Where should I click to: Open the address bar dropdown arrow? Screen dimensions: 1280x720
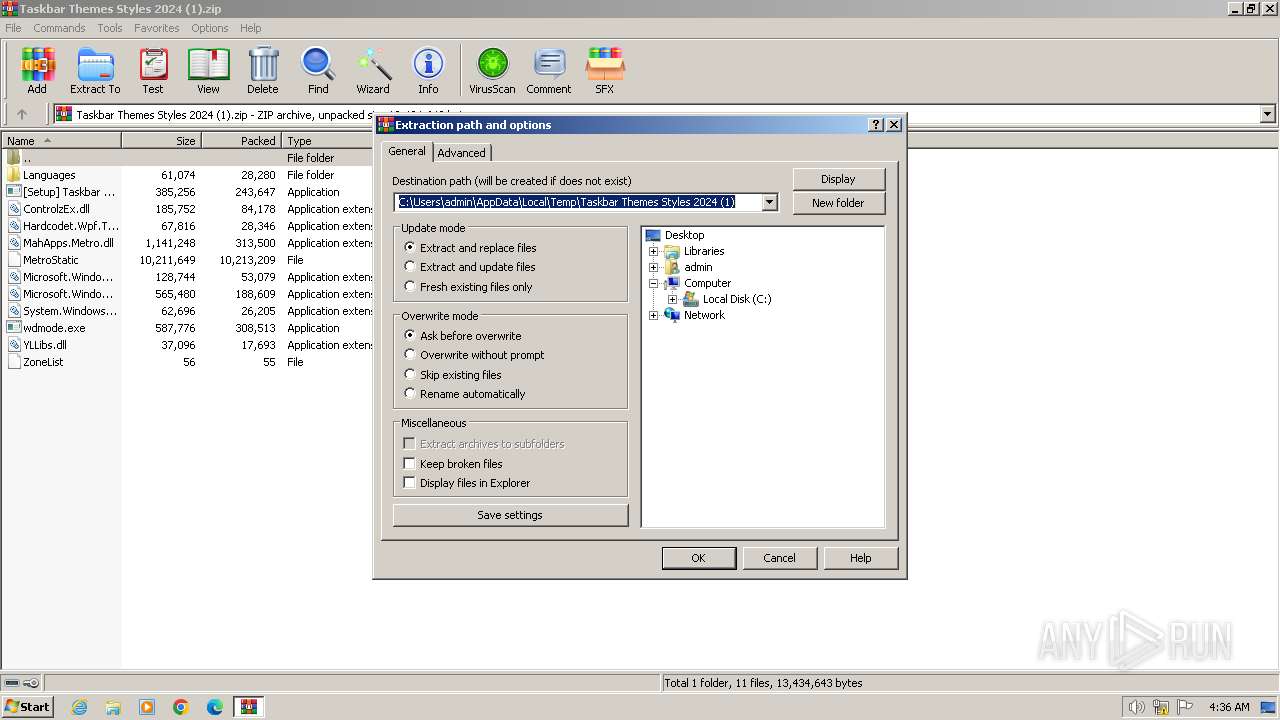coord(1267,115)
